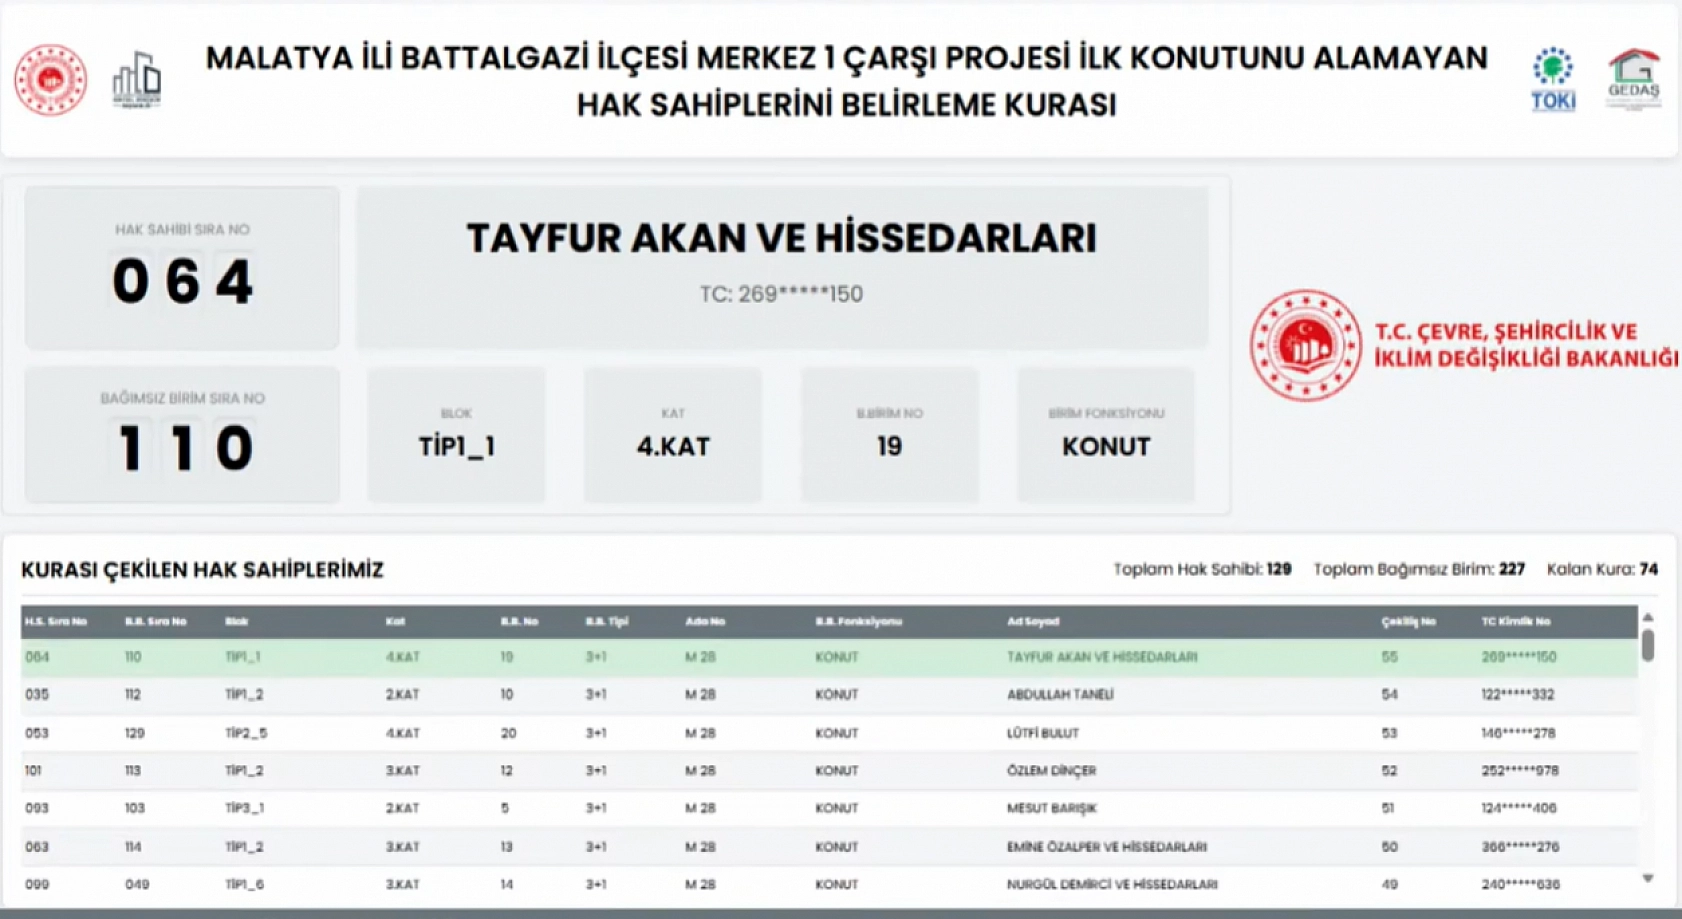Screen dimensions: 1682x919
Task: Click the 'TC Kimlik No' column header
Action: pos(1515,621)
